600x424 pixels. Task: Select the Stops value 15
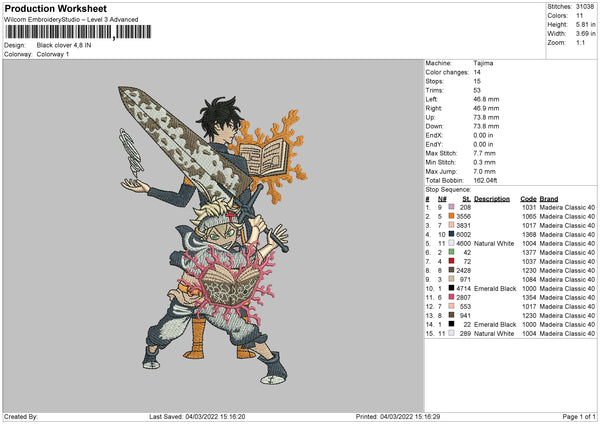point(477,81)
